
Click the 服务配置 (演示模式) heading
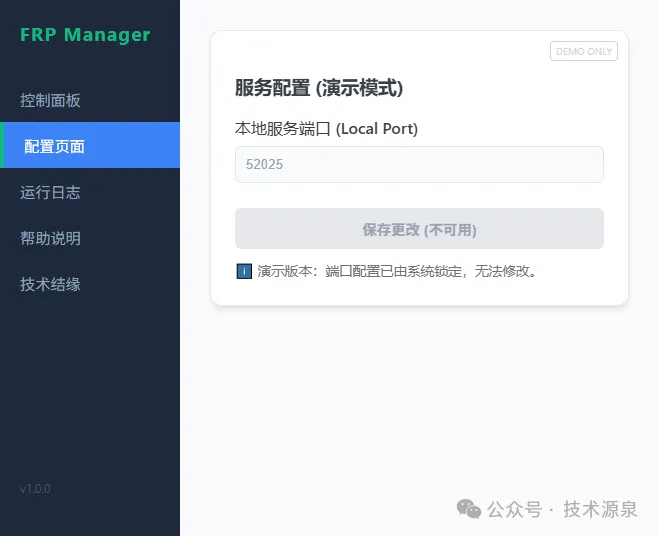pos(319,88)
